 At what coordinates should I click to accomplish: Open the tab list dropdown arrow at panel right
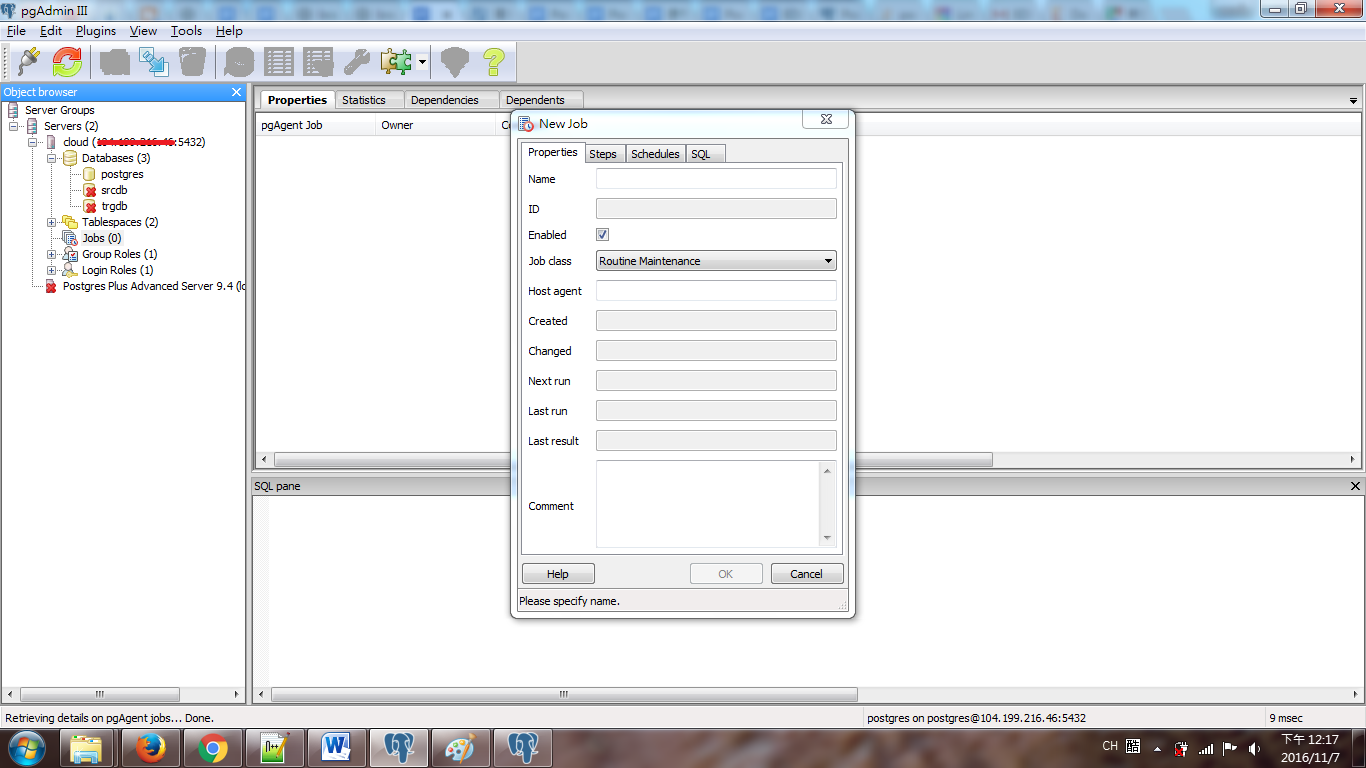click(x=1353, y=101)
